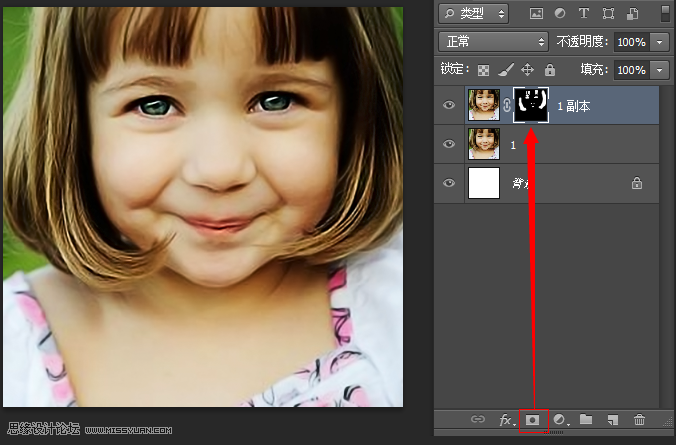Screen dimensions: 676x445
Task: Filter layers by shape layer icon
Action: point(608,14)
